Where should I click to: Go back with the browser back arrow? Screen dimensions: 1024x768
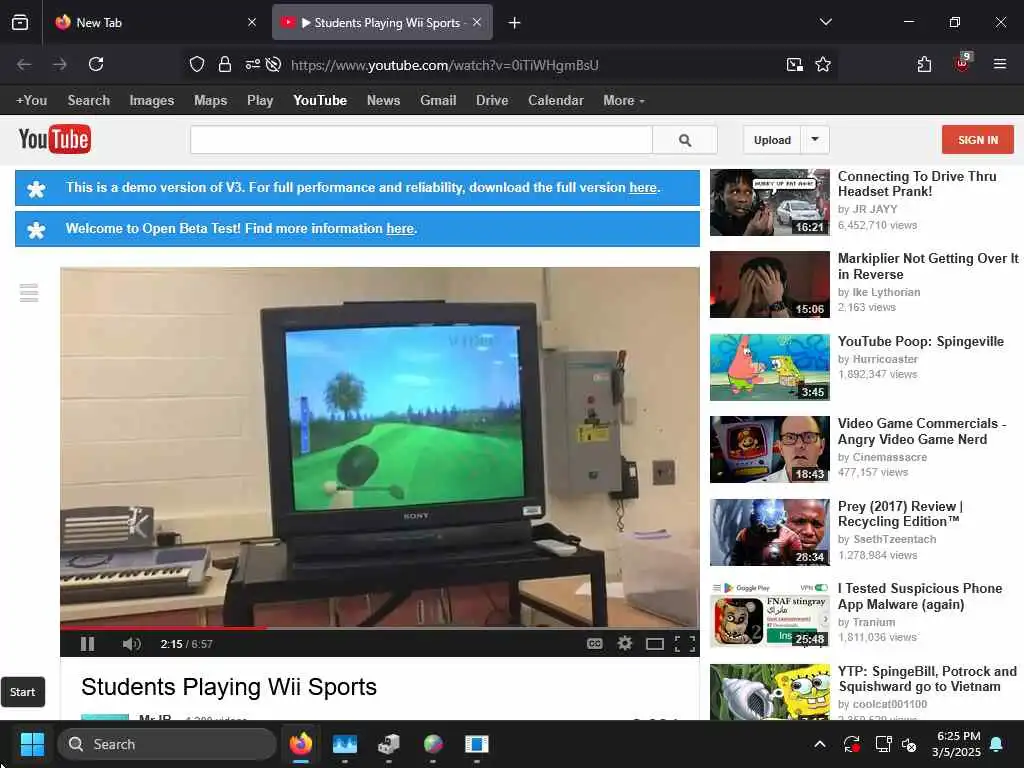click(24, 64)
